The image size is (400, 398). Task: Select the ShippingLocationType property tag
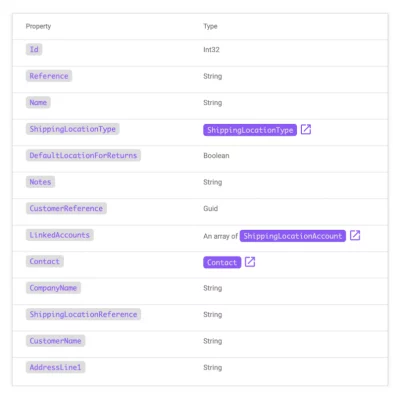(73, 129)
